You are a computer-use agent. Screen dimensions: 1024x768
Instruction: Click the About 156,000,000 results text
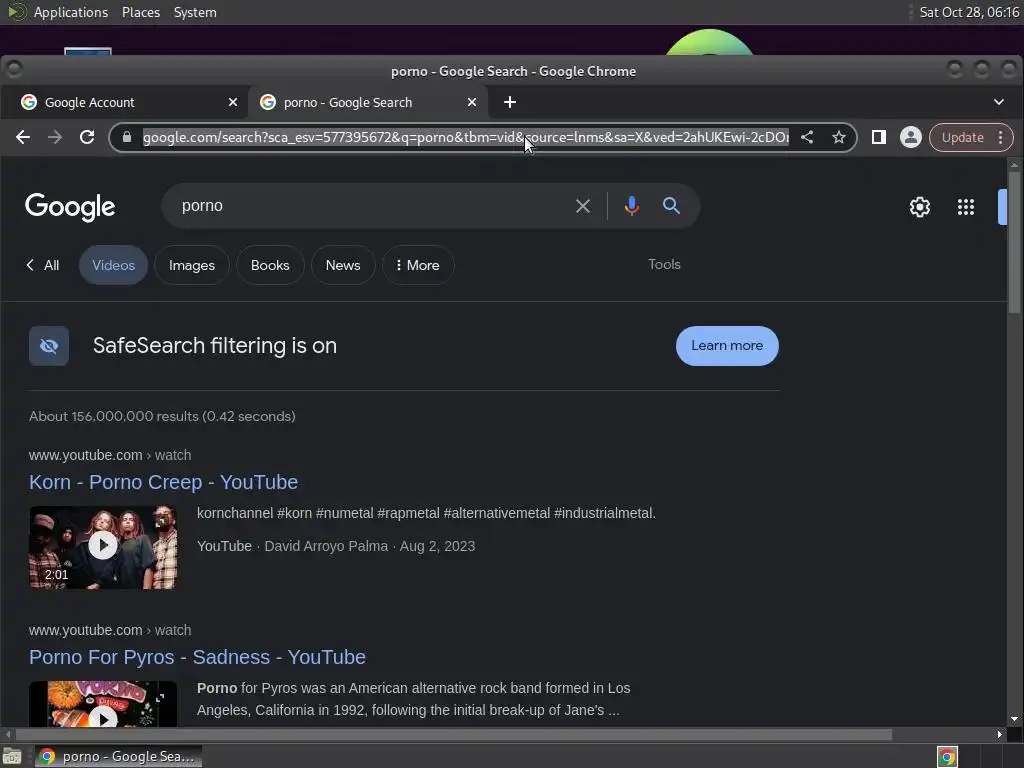pyautogui.click(x=162, y=417)
